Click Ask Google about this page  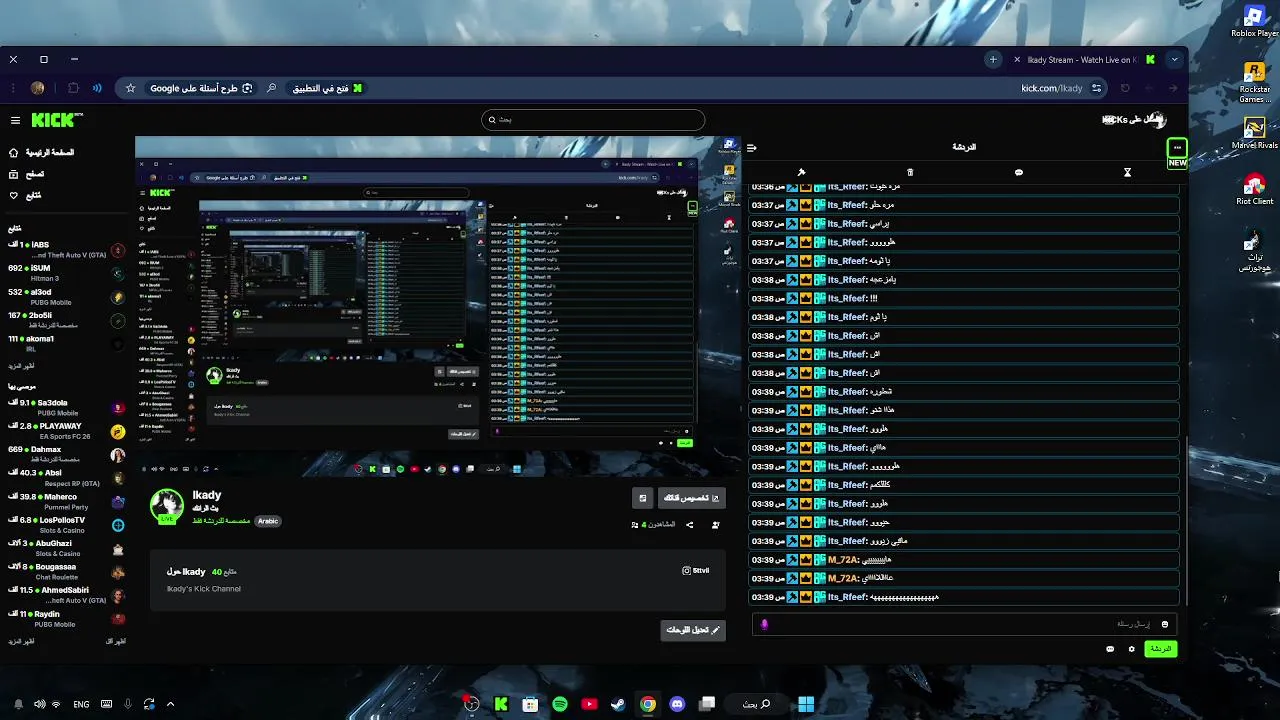[201, 88]
